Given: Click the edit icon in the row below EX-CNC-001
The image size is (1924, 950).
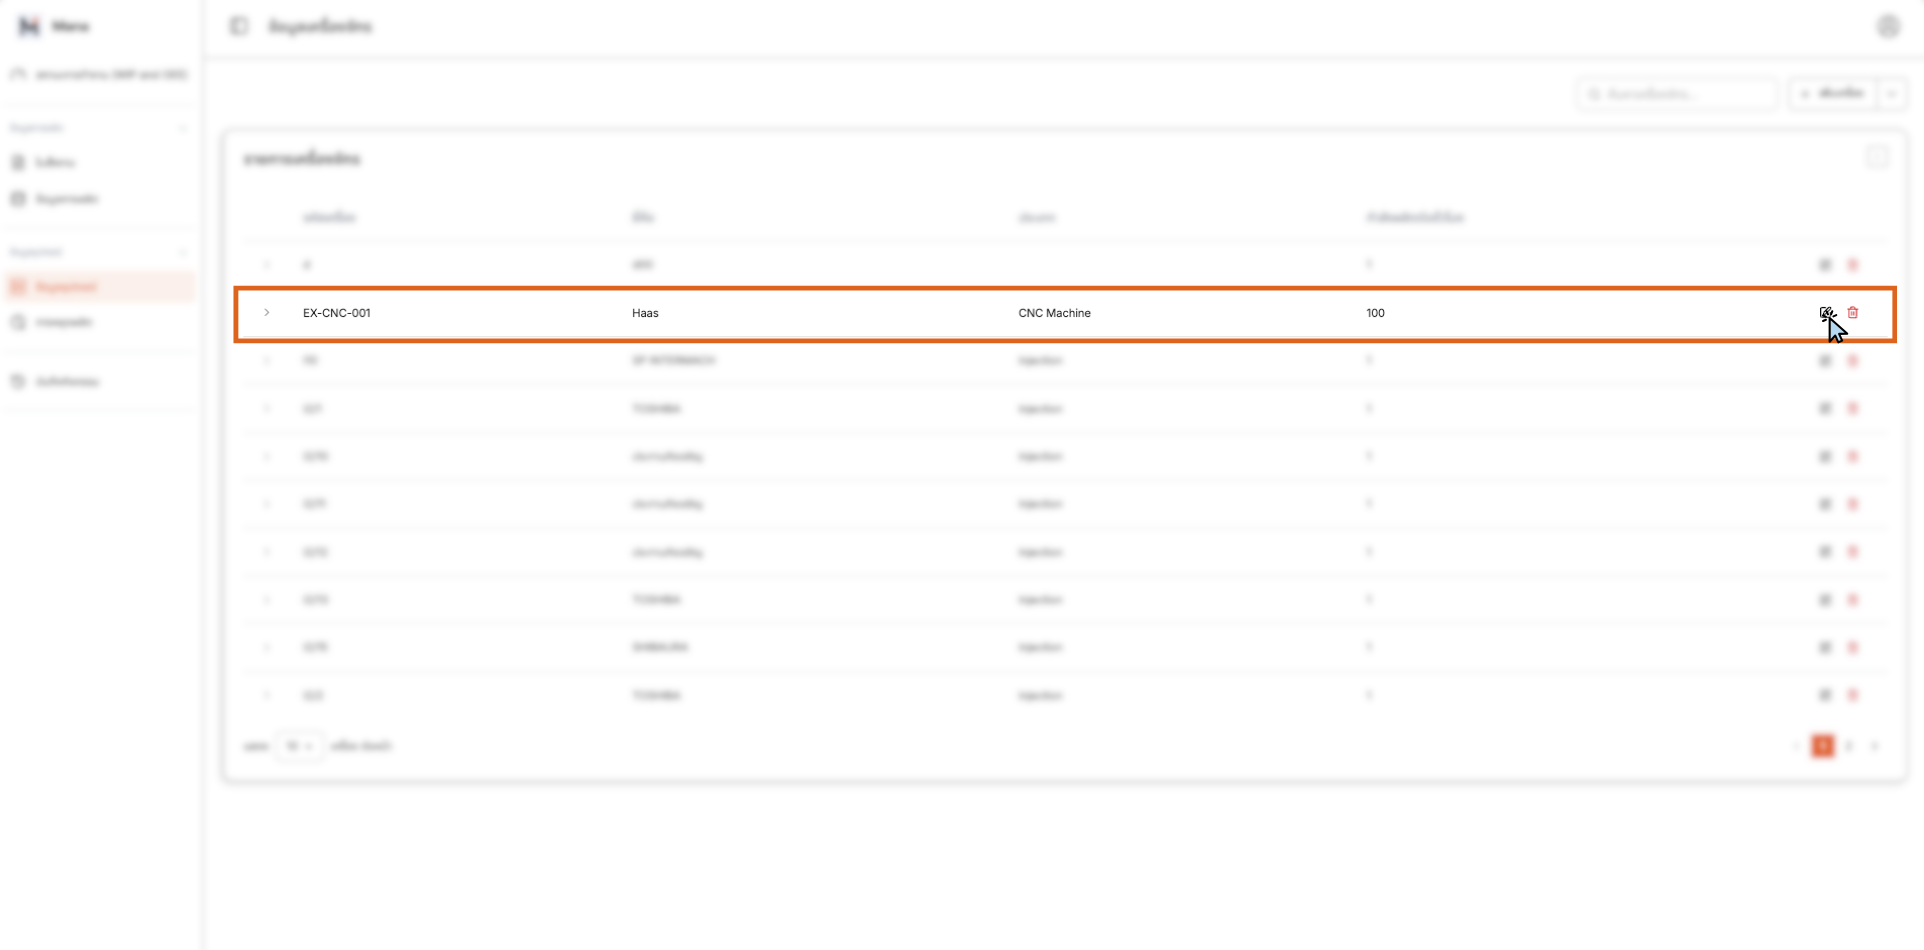Looking at the screenshot, I should (x=1825, y=361).
